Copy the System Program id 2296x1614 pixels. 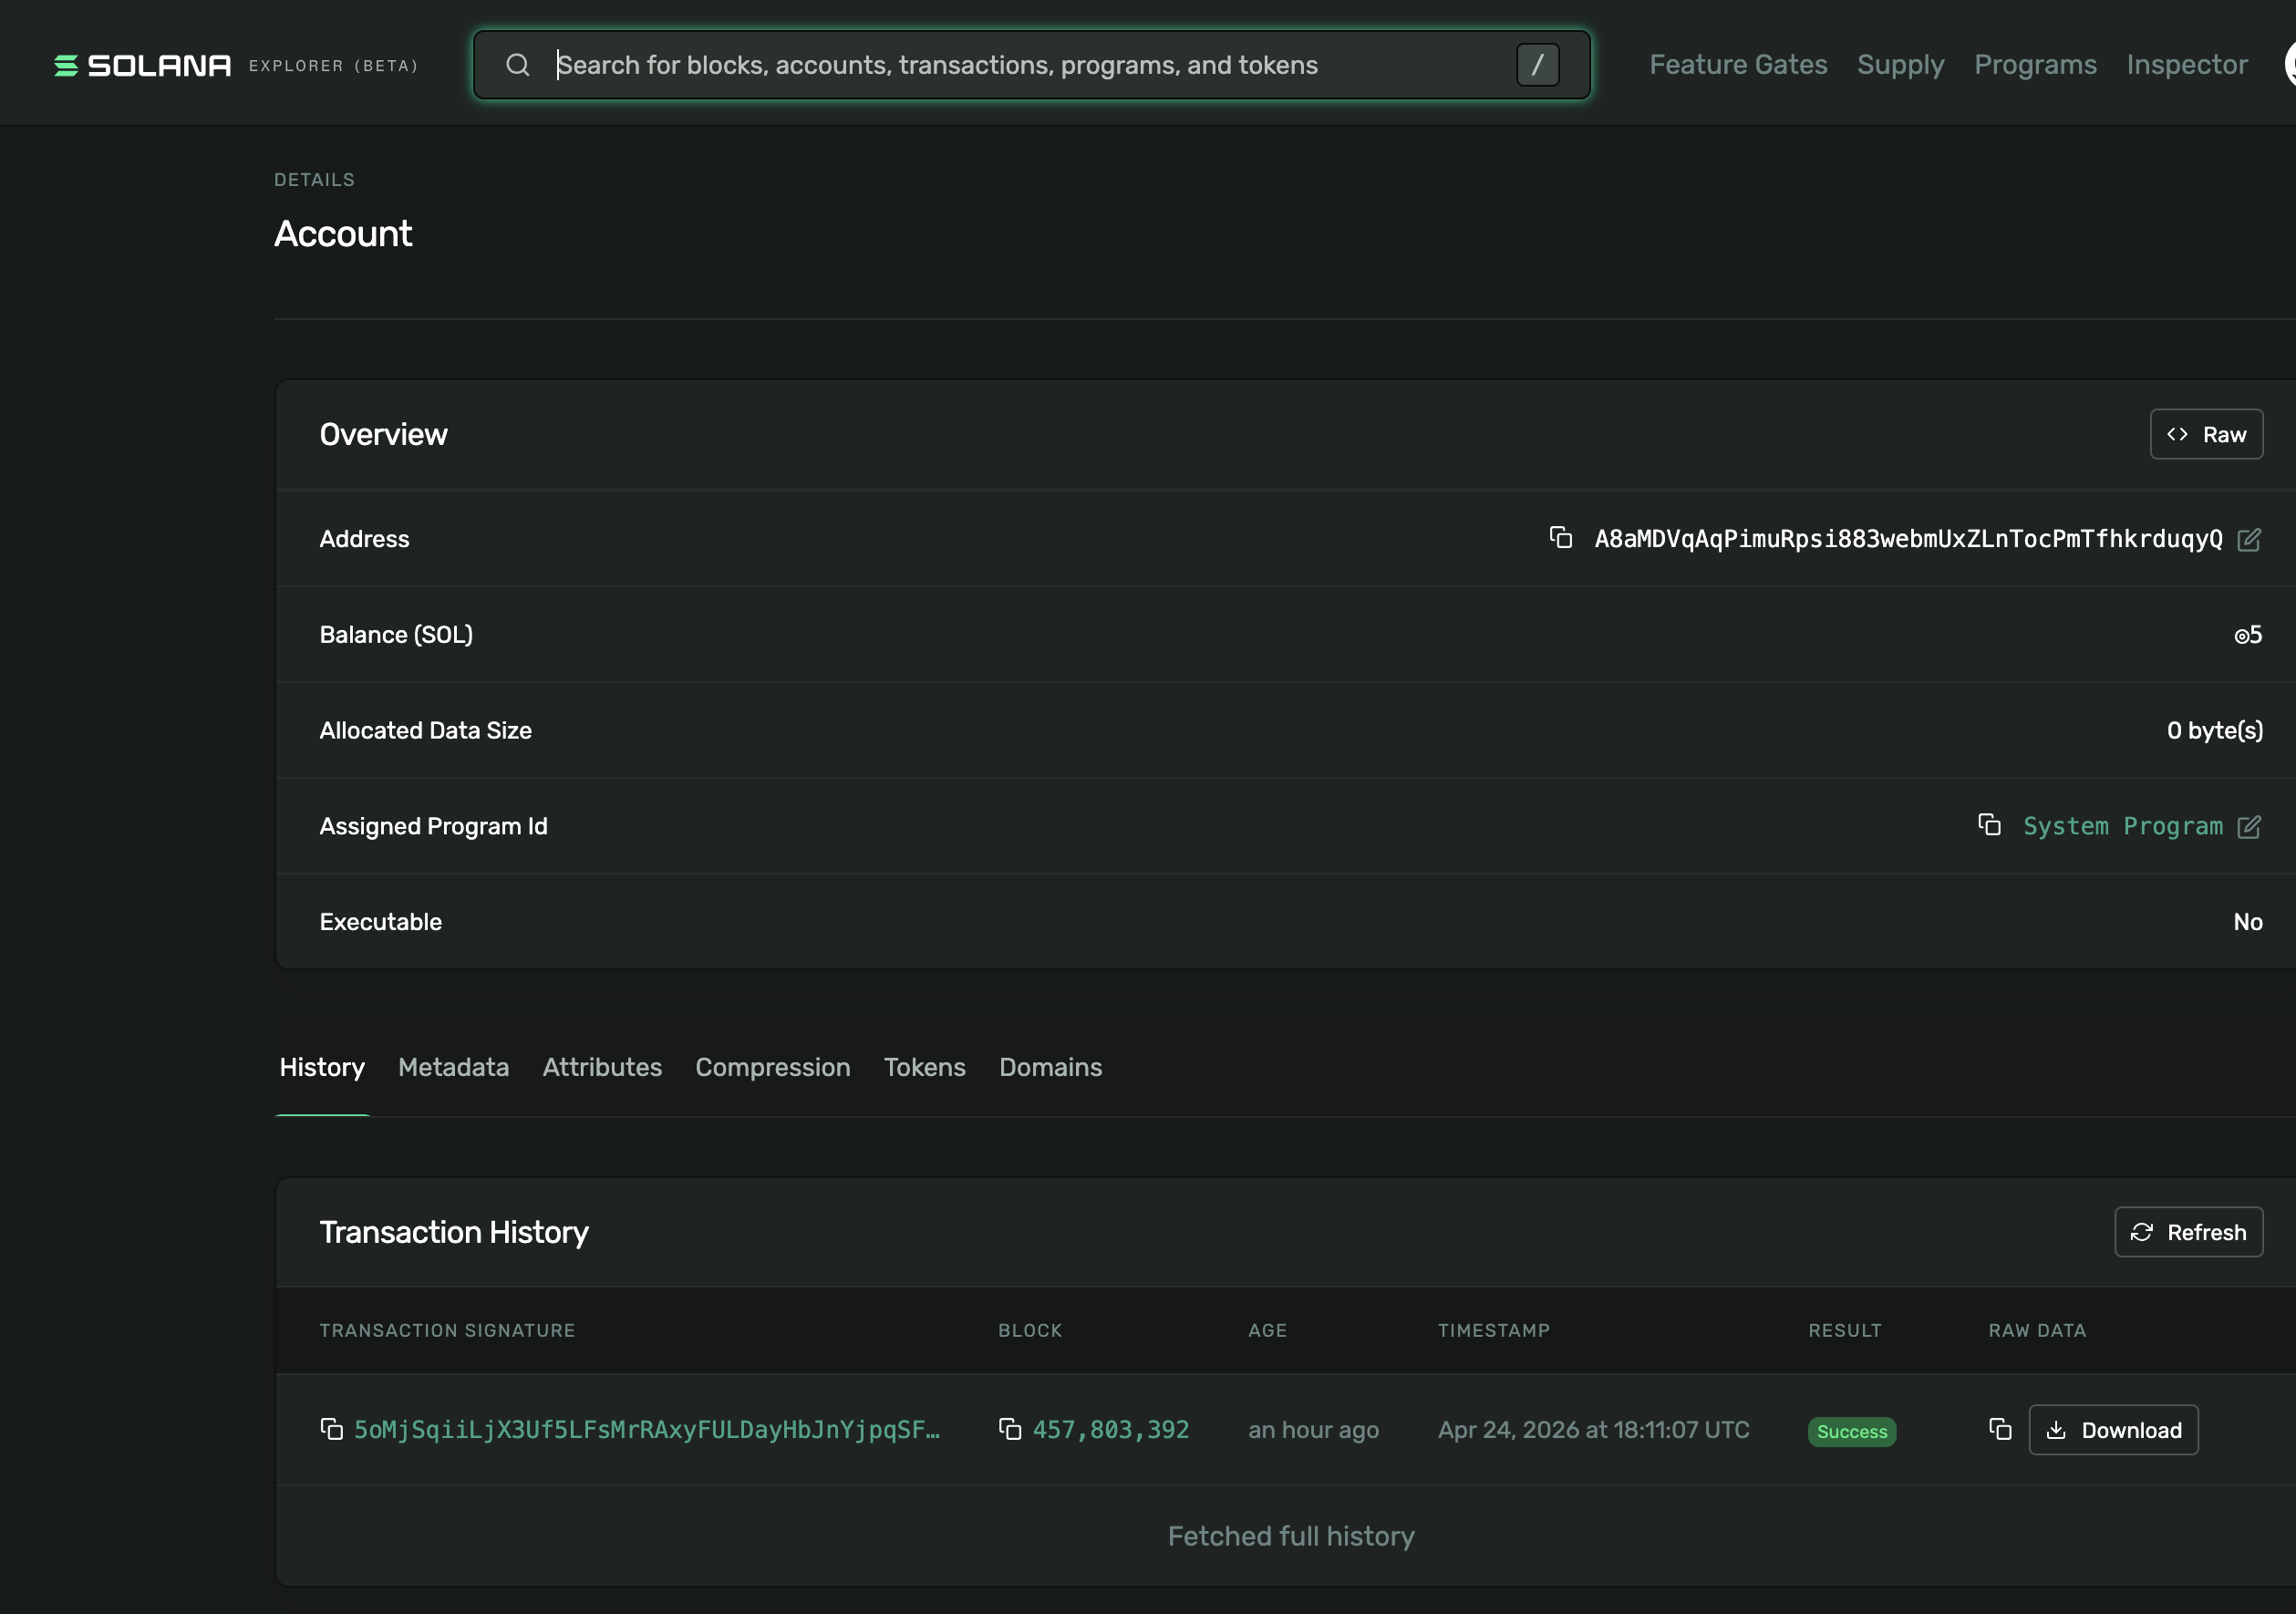[1990, 825]
